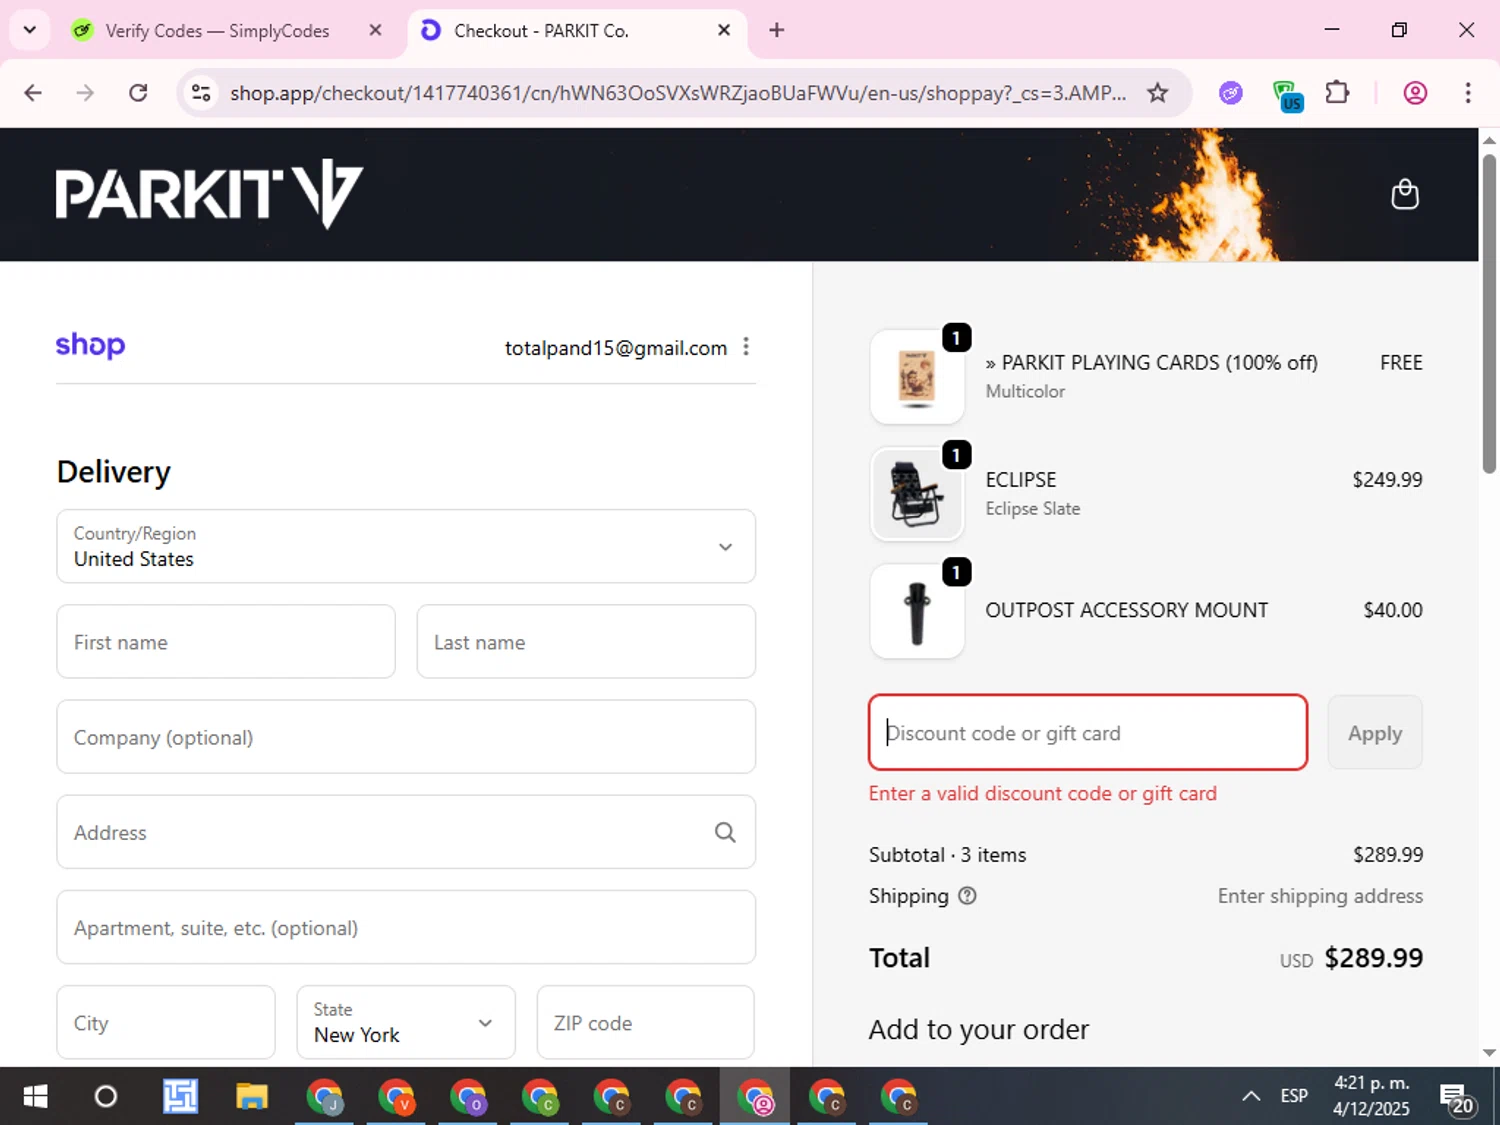Click the First name field
This screenshot has width=1500, height=1125.
tap(226, 642)
